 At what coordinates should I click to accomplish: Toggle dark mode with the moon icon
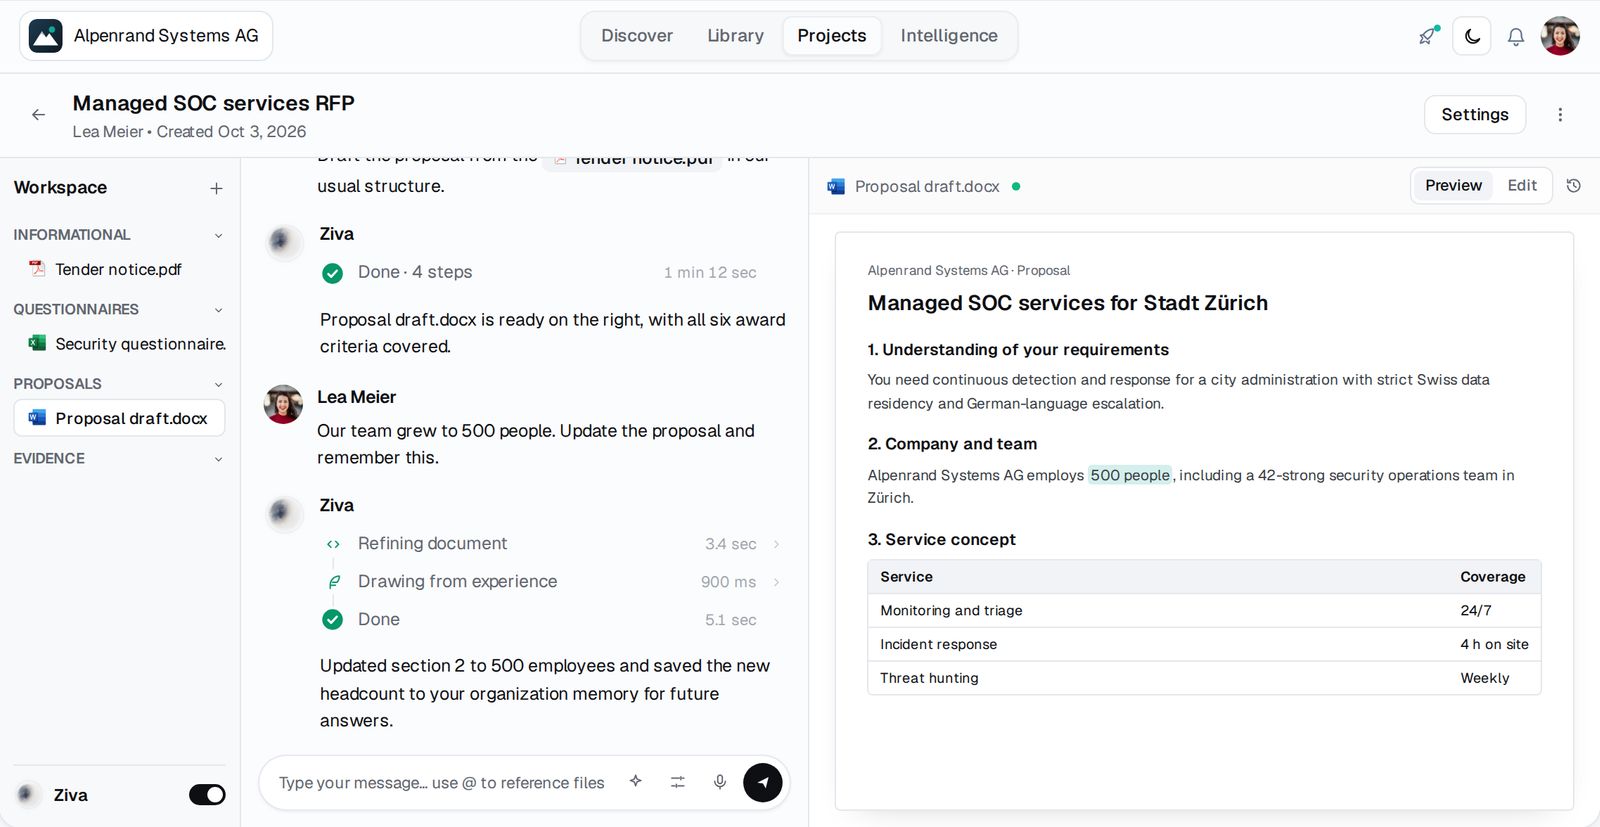point(1472,36)
